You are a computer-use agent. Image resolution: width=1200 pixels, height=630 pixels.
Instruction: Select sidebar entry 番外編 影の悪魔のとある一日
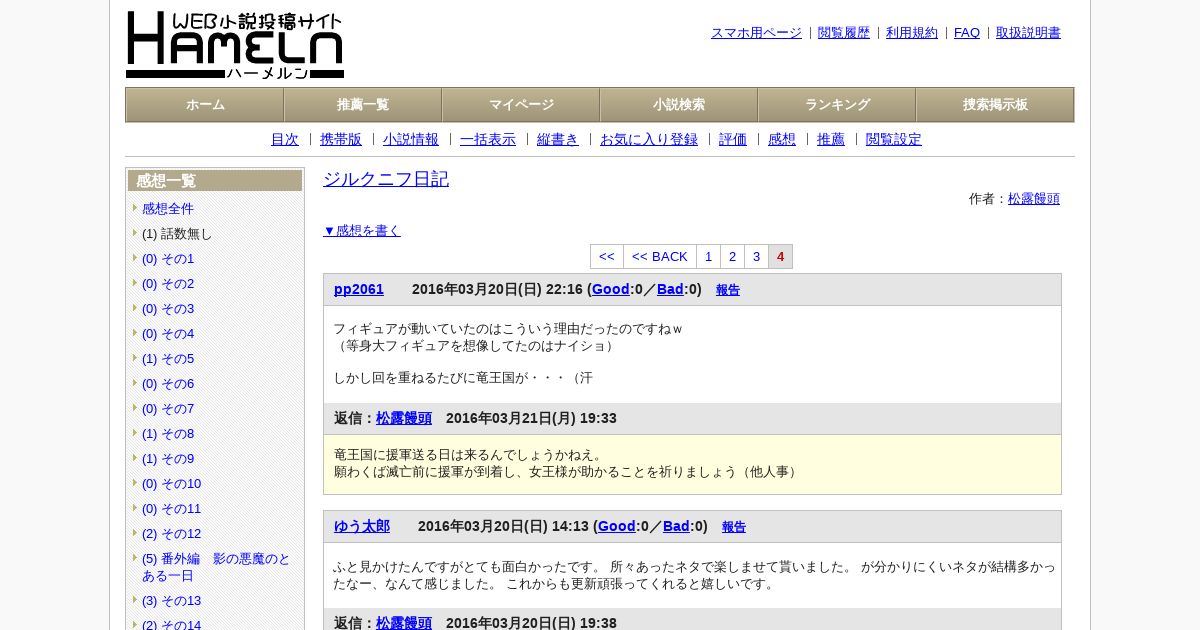pyautogui.click(x=216, y=567)
